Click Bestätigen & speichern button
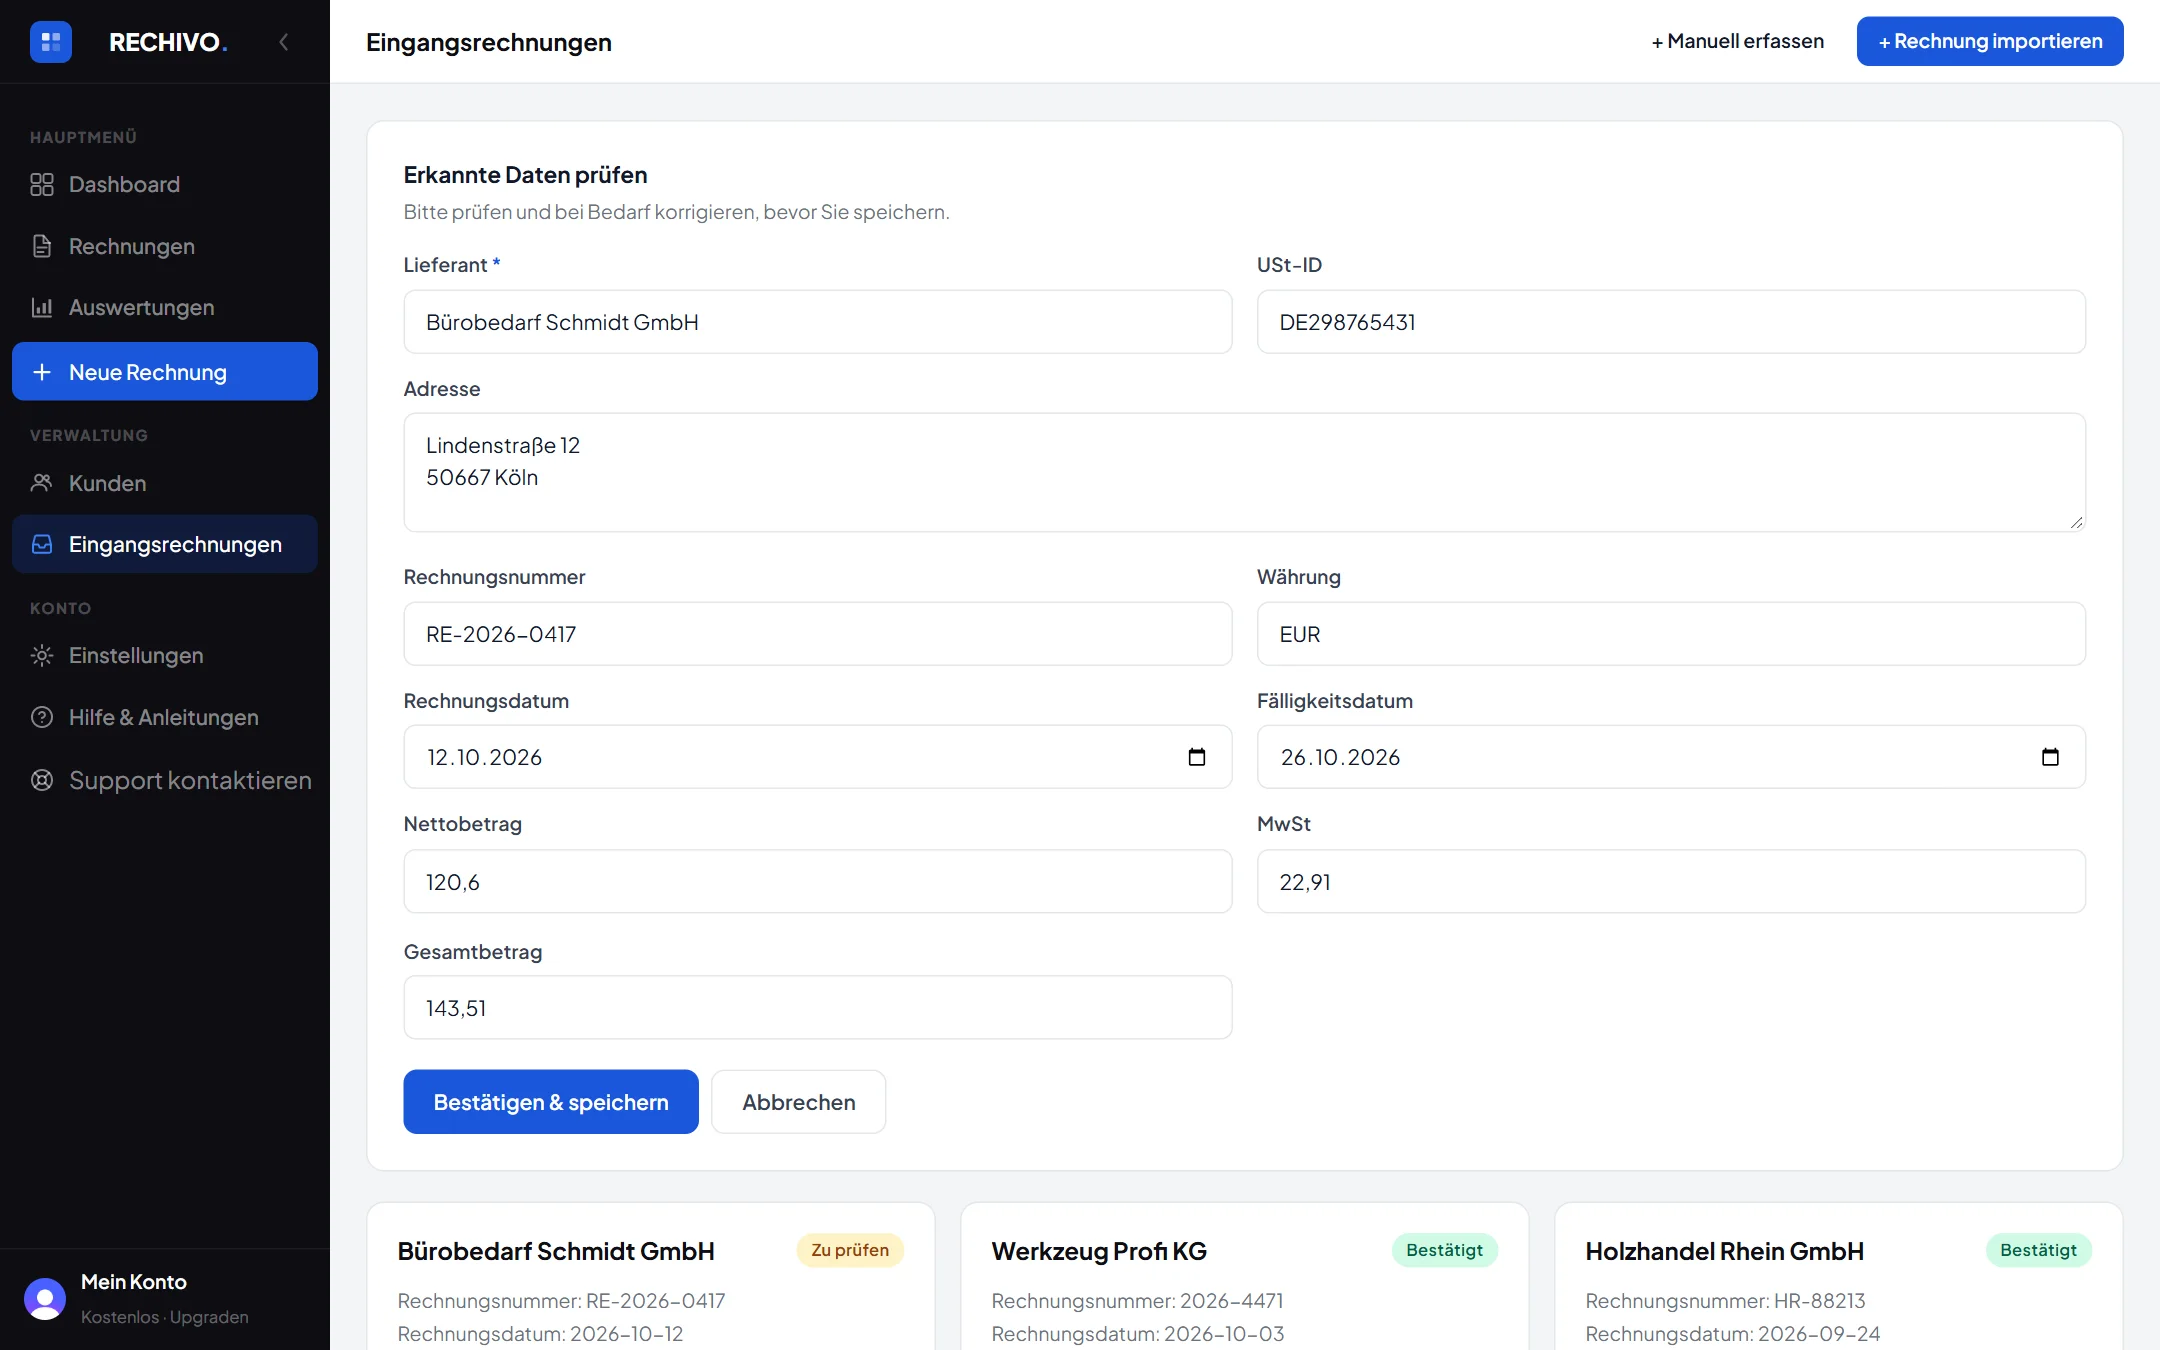The image size is (2160, 1350). 551,1102
